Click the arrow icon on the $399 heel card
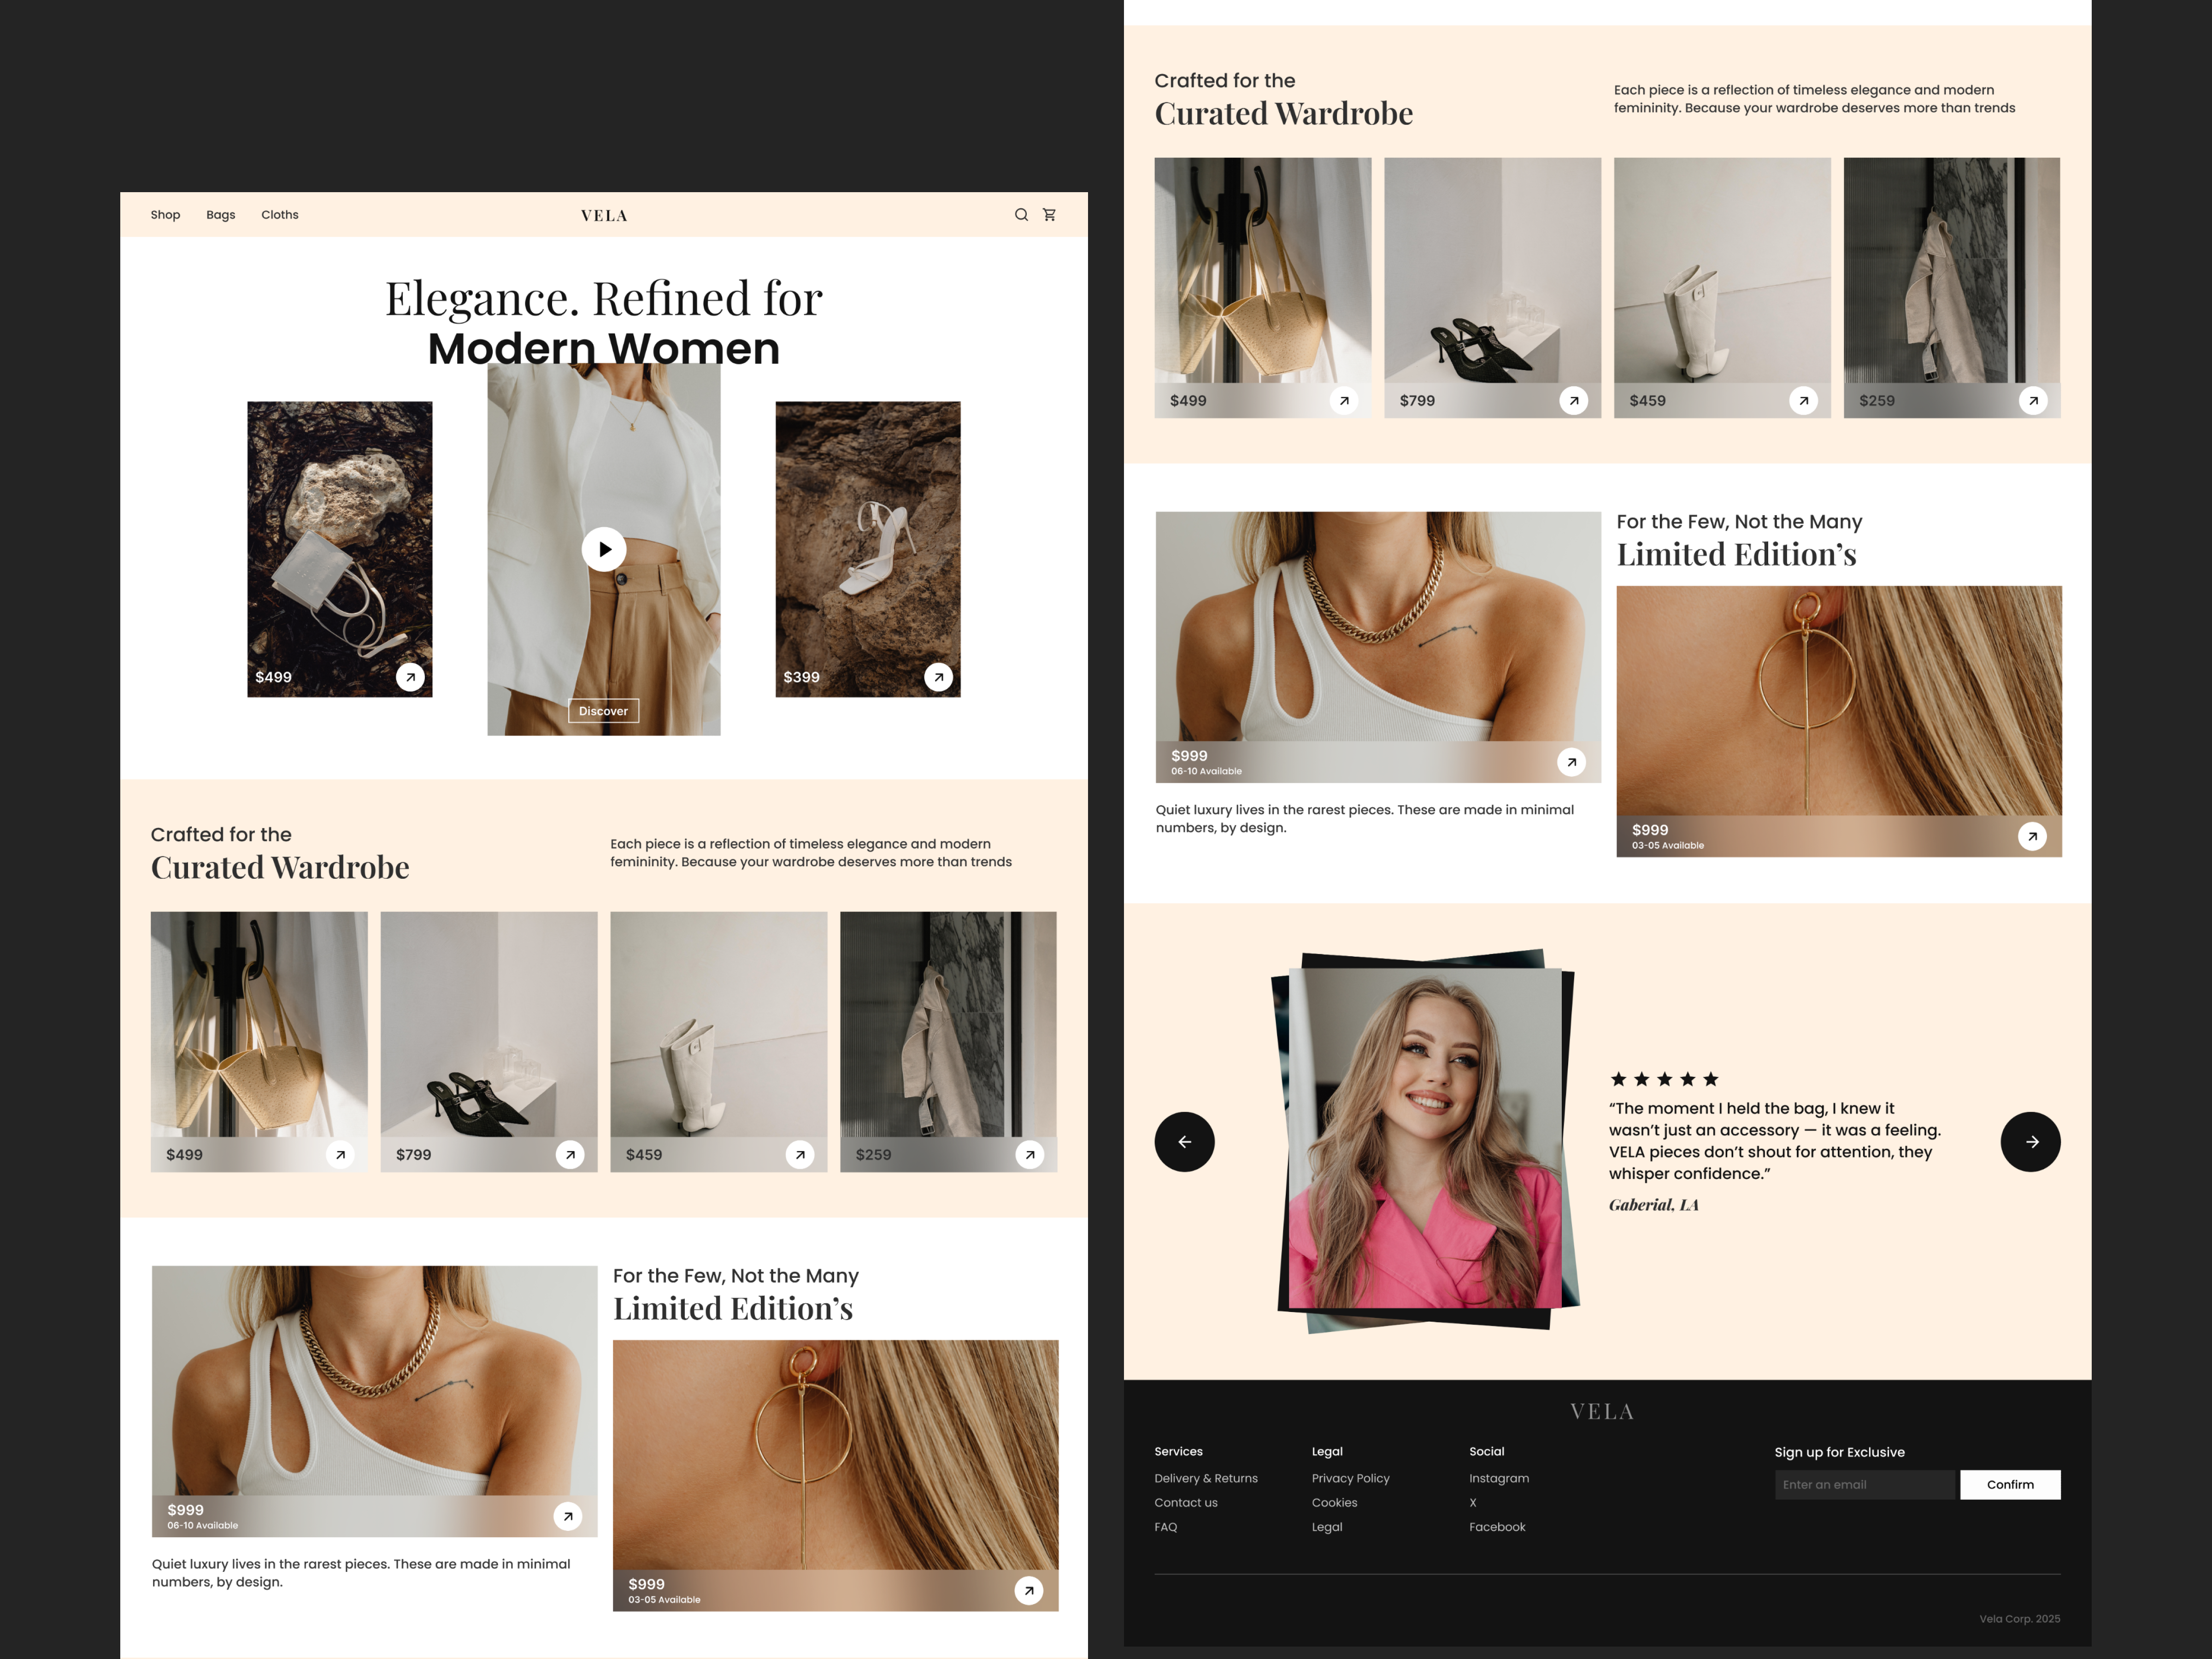Viewport: 2212px width, 1659px height. [938, 677]
